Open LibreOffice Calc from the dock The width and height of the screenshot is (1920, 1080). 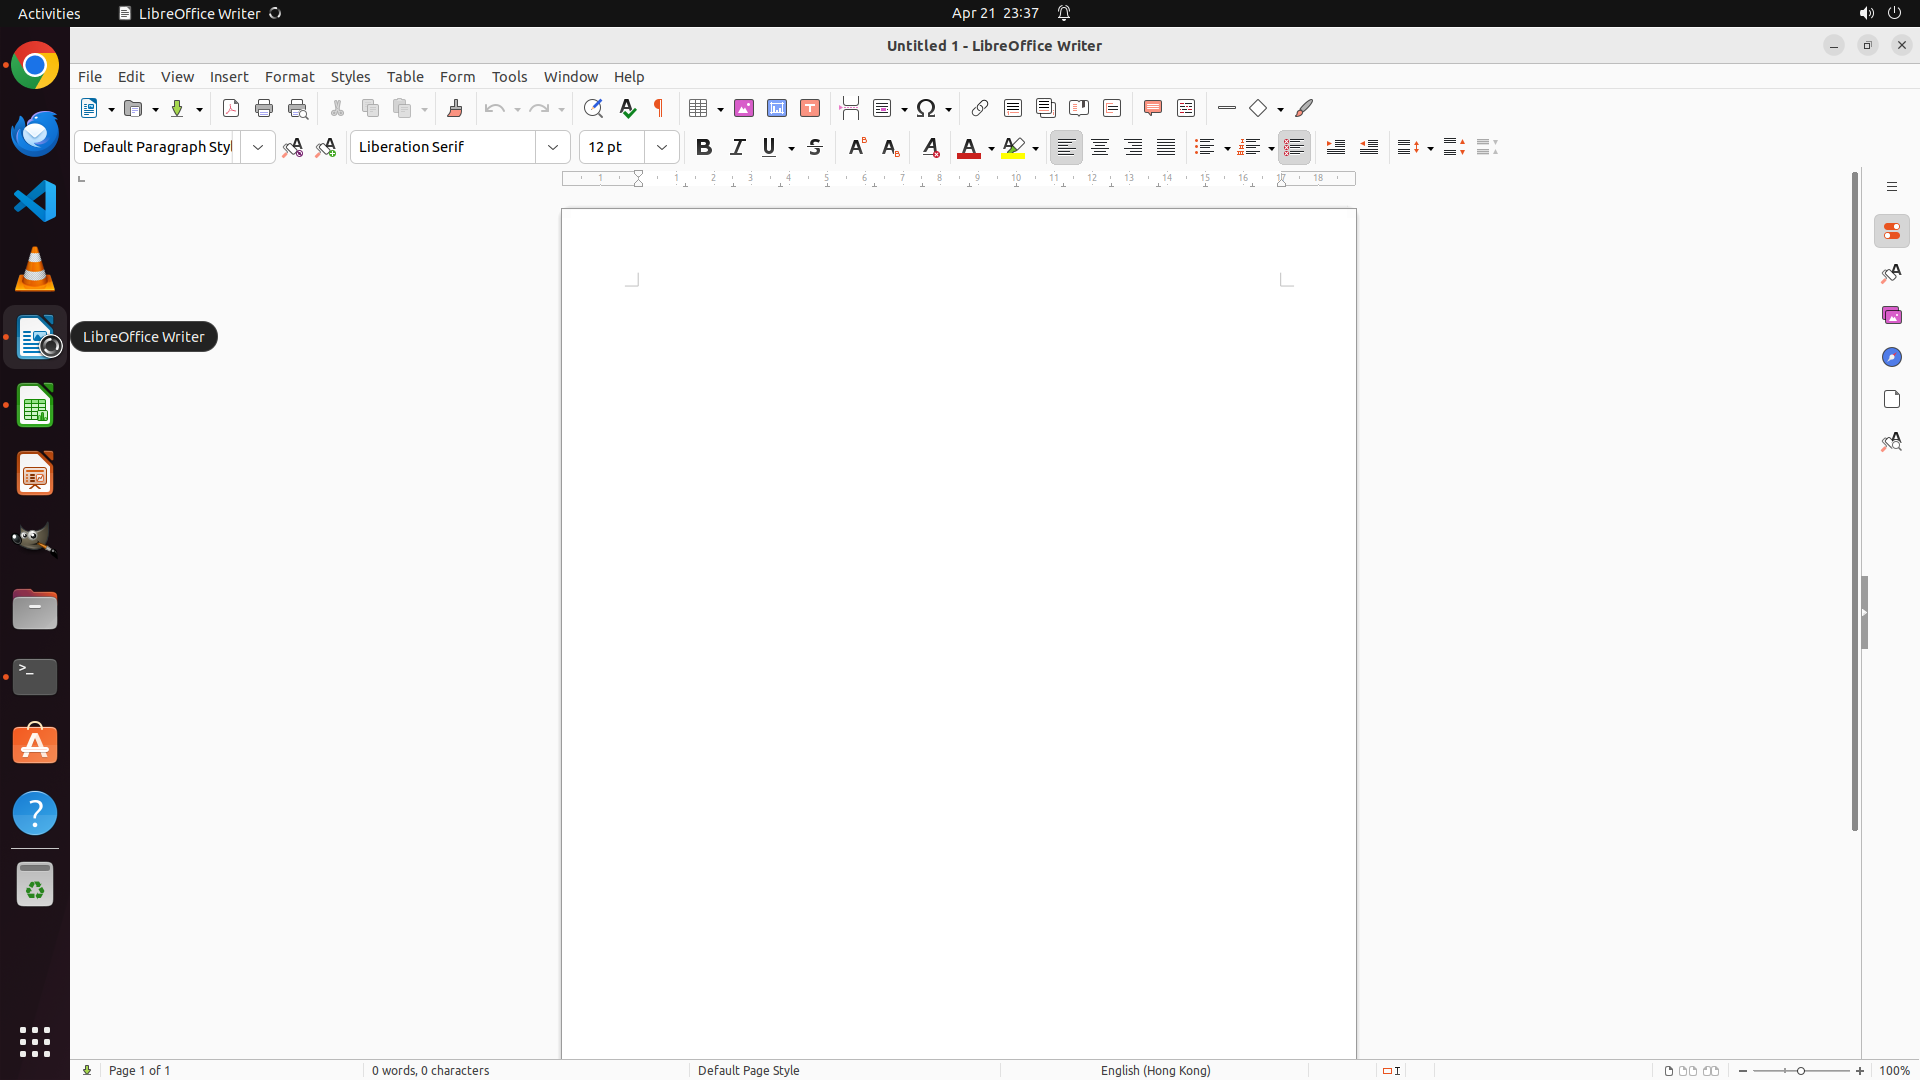coord(35,406)
